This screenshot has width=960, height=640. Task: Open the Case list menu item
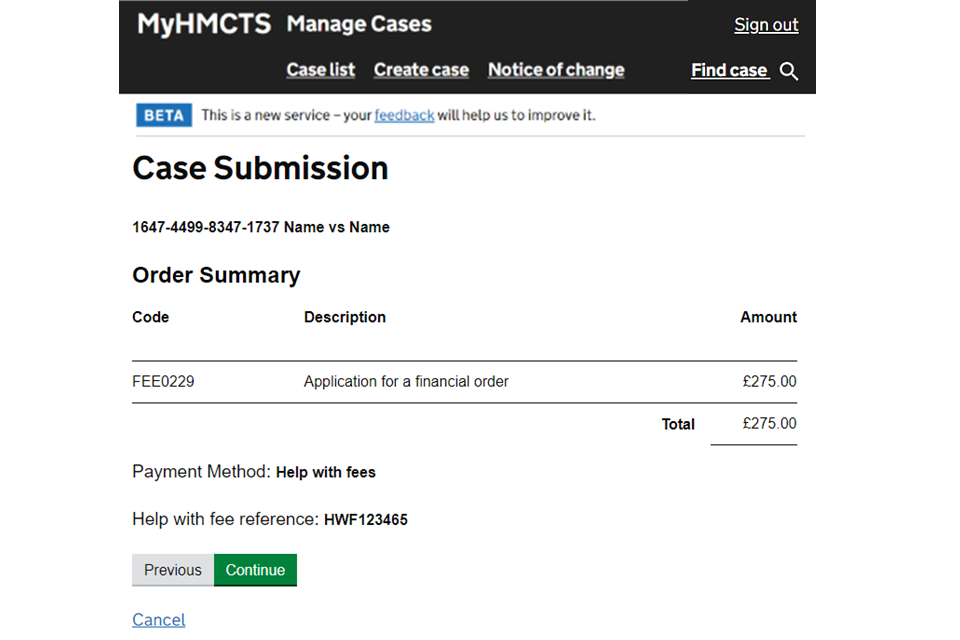pyautogui.click(x=320, y=70)
